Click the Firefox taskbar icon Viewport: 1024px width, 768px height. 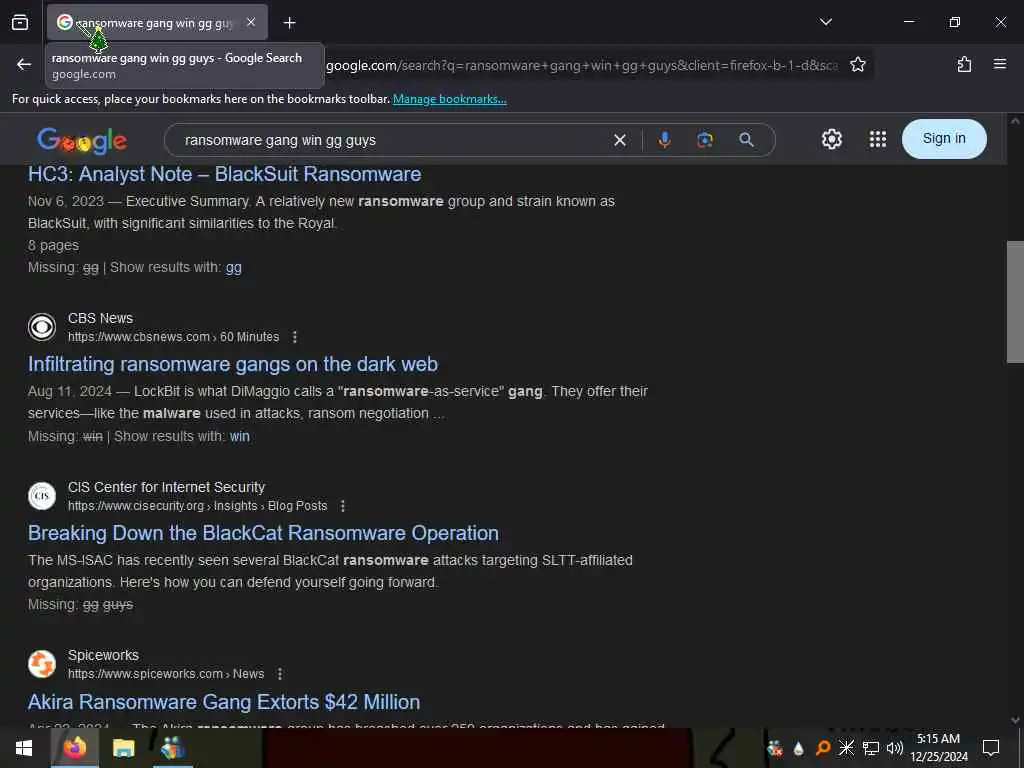(x=74, y=748)
